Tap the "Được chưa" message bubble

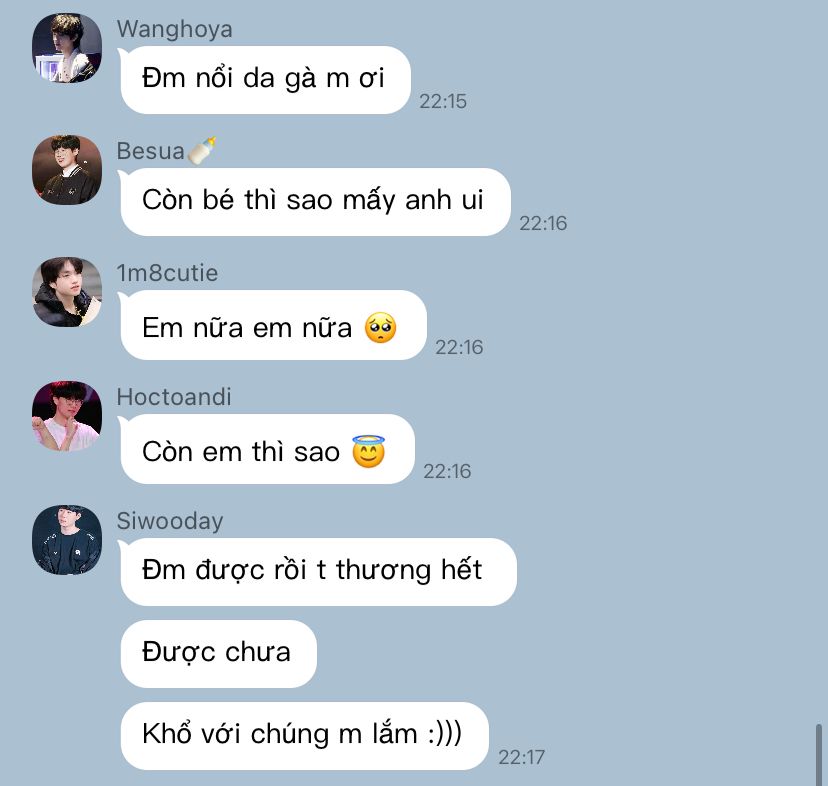coord(219,654)
